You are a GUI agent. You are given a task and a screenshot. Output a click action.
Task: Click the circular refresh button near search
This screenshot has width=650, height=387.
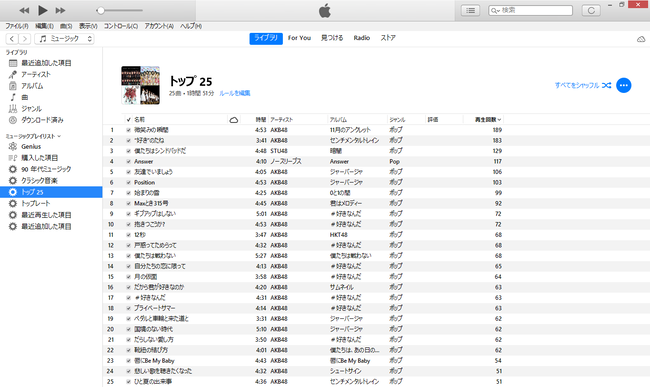click(x=591, y=10)
